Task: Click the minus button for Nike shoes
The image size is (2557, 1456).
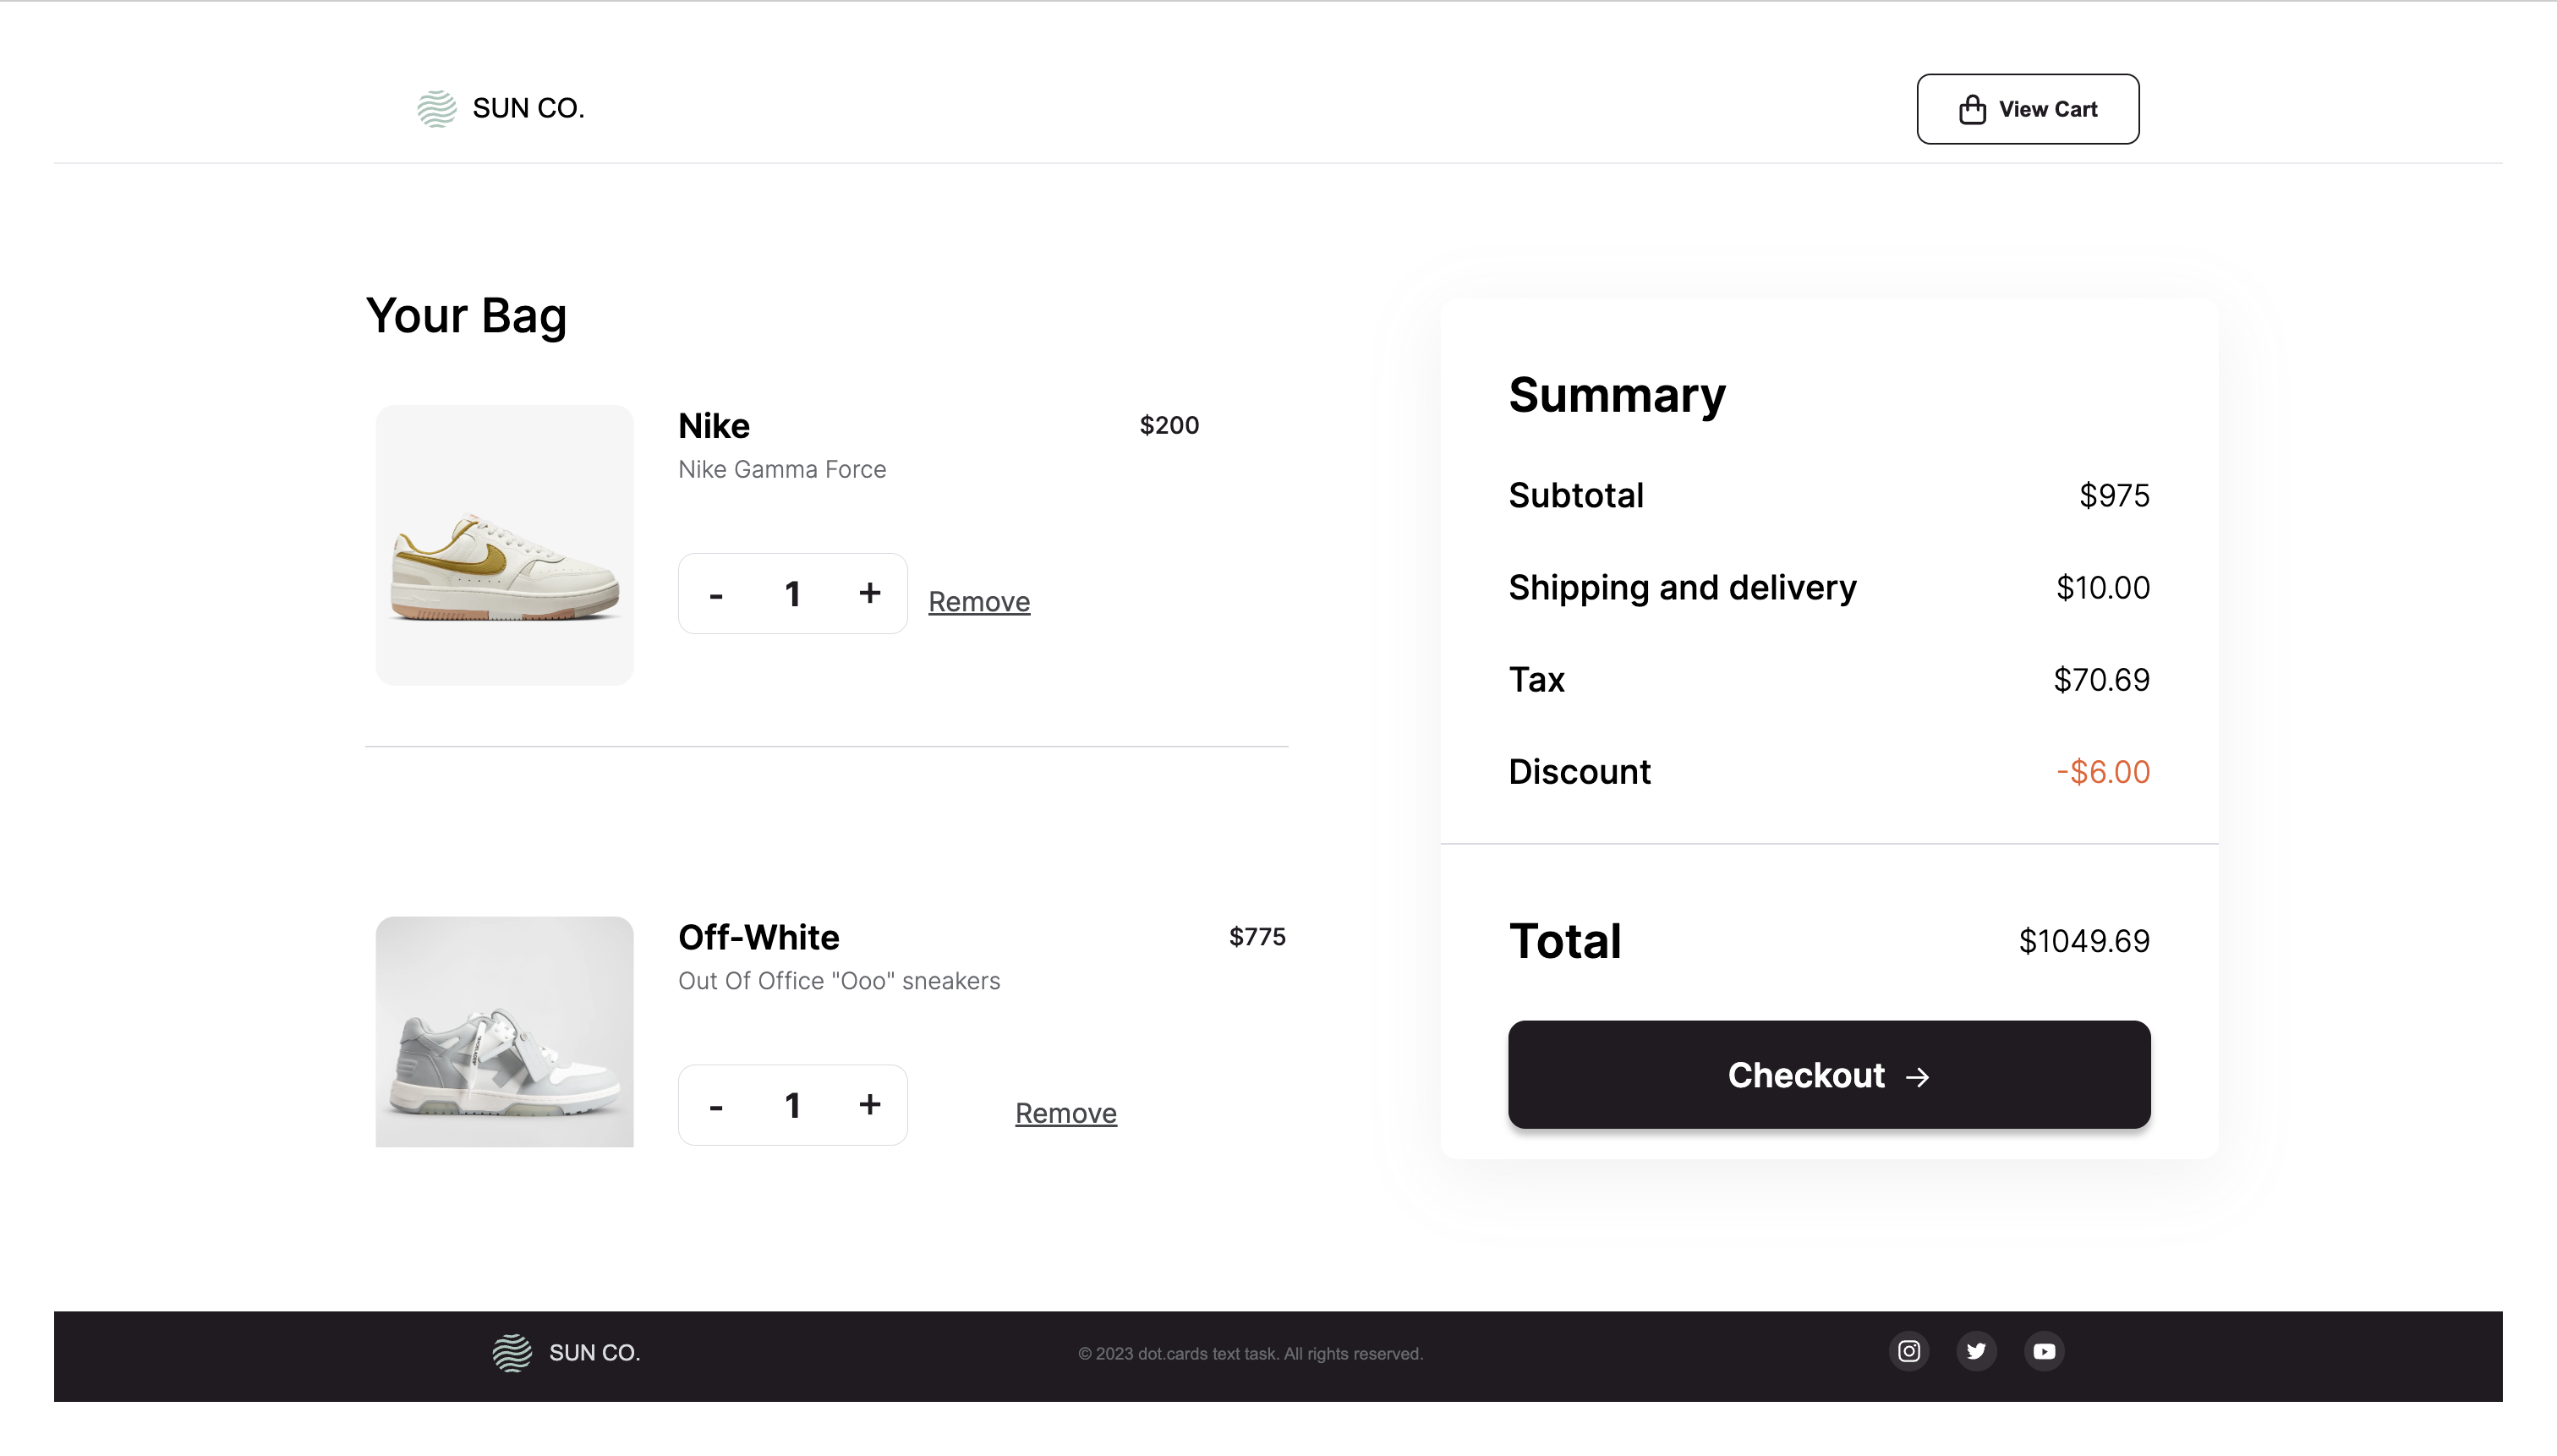Action: click(x=716, y=594)
